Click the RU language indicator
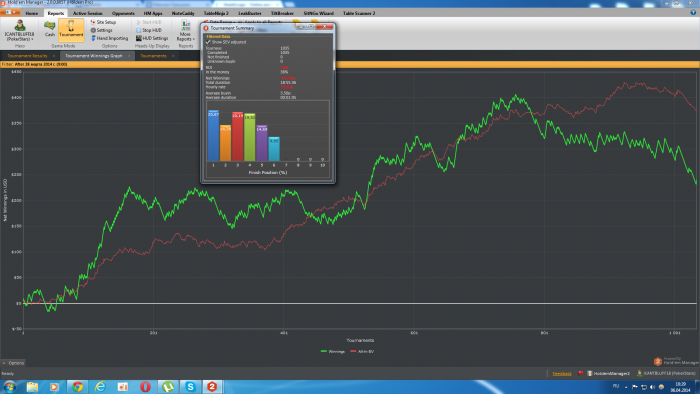Viewport: 700px width, 394px height. (616, 386)
